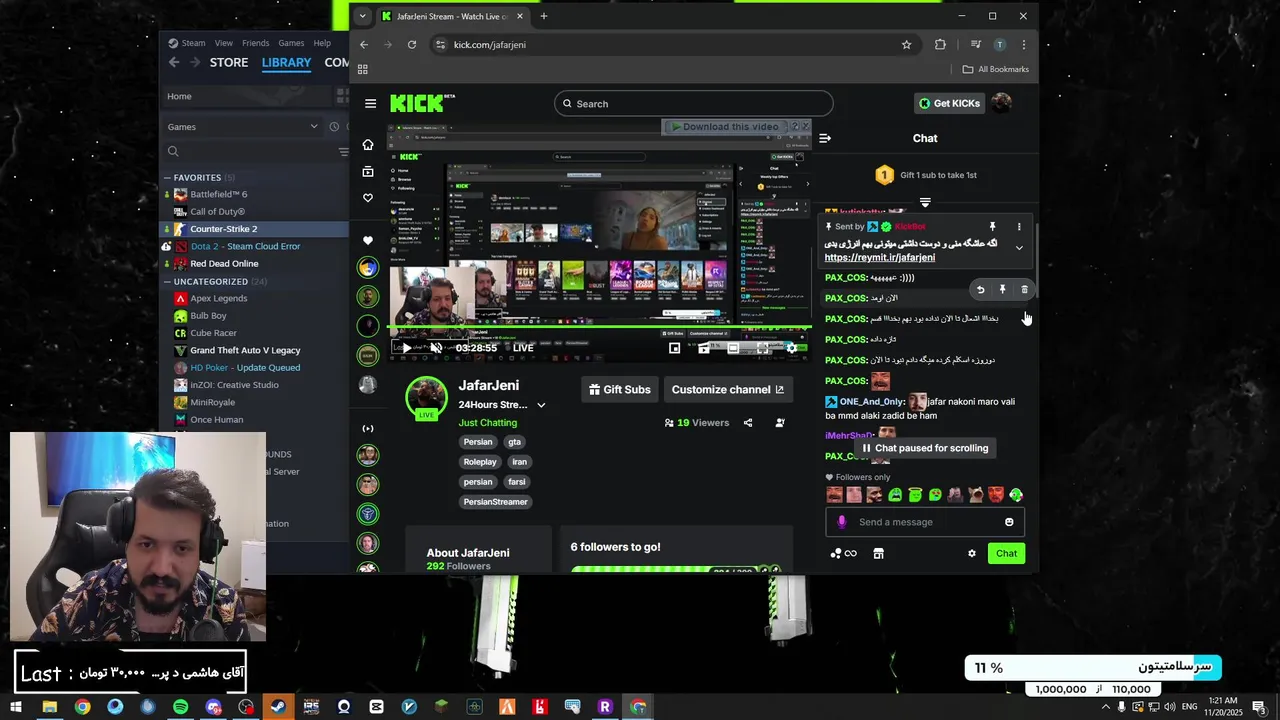
Task: Open Friends menu in Steam
Action: pyautogui.click(x=255, y=43)
